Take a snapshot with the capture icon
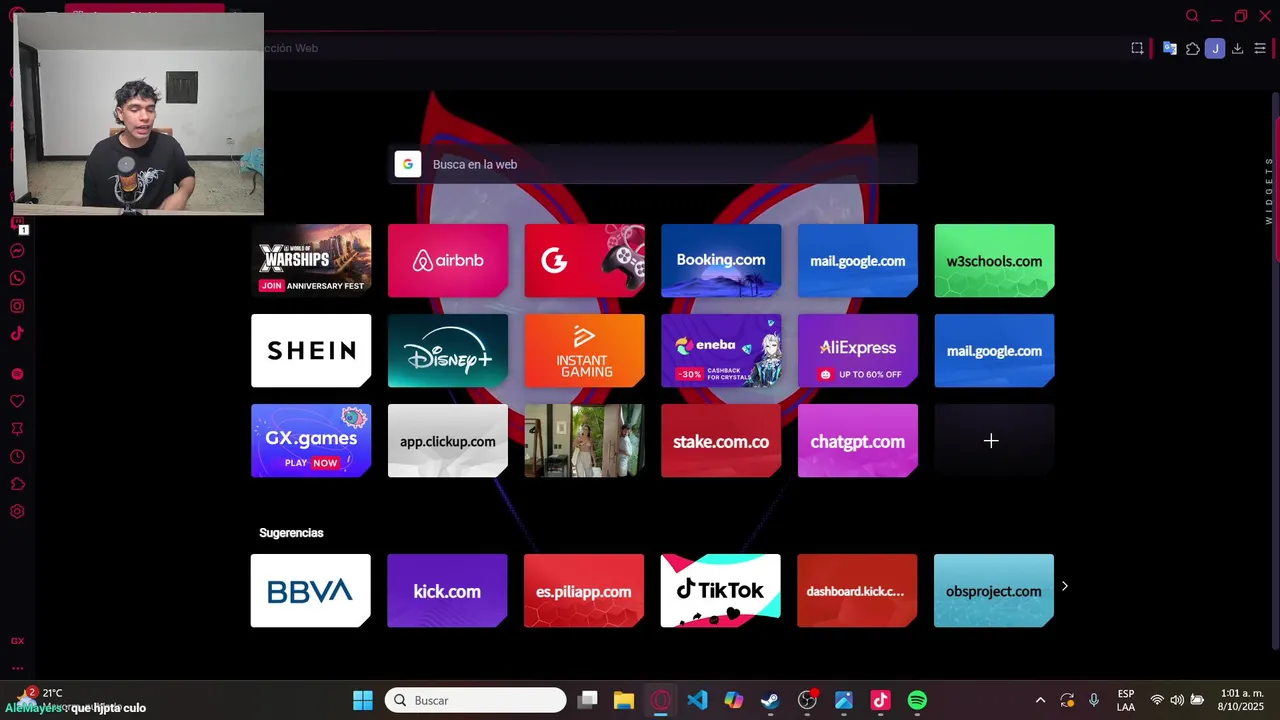The image size is (1280, 720). pyautogui.click(x=1137, y=48)
